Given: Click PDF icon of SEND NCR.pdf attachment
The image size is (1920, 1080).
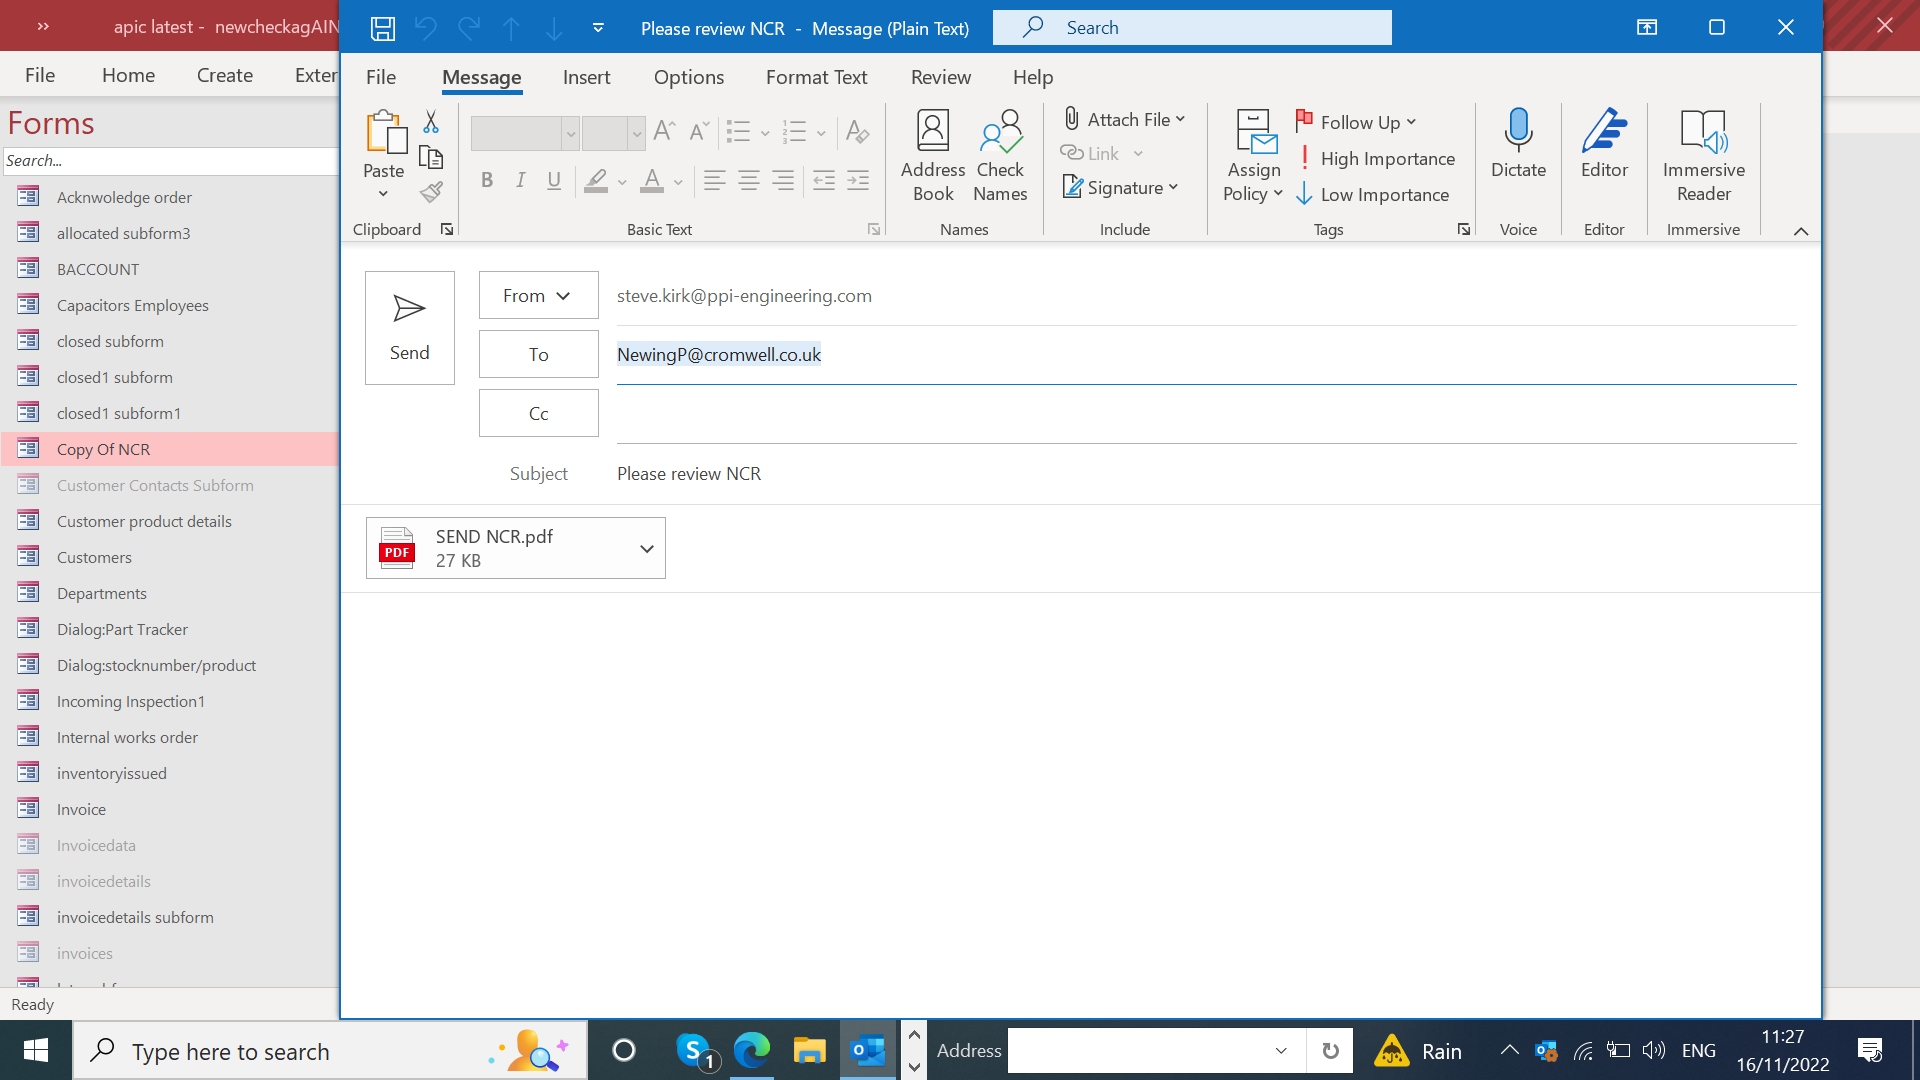Looking at the screenshot, I should (x=397, y=548).
